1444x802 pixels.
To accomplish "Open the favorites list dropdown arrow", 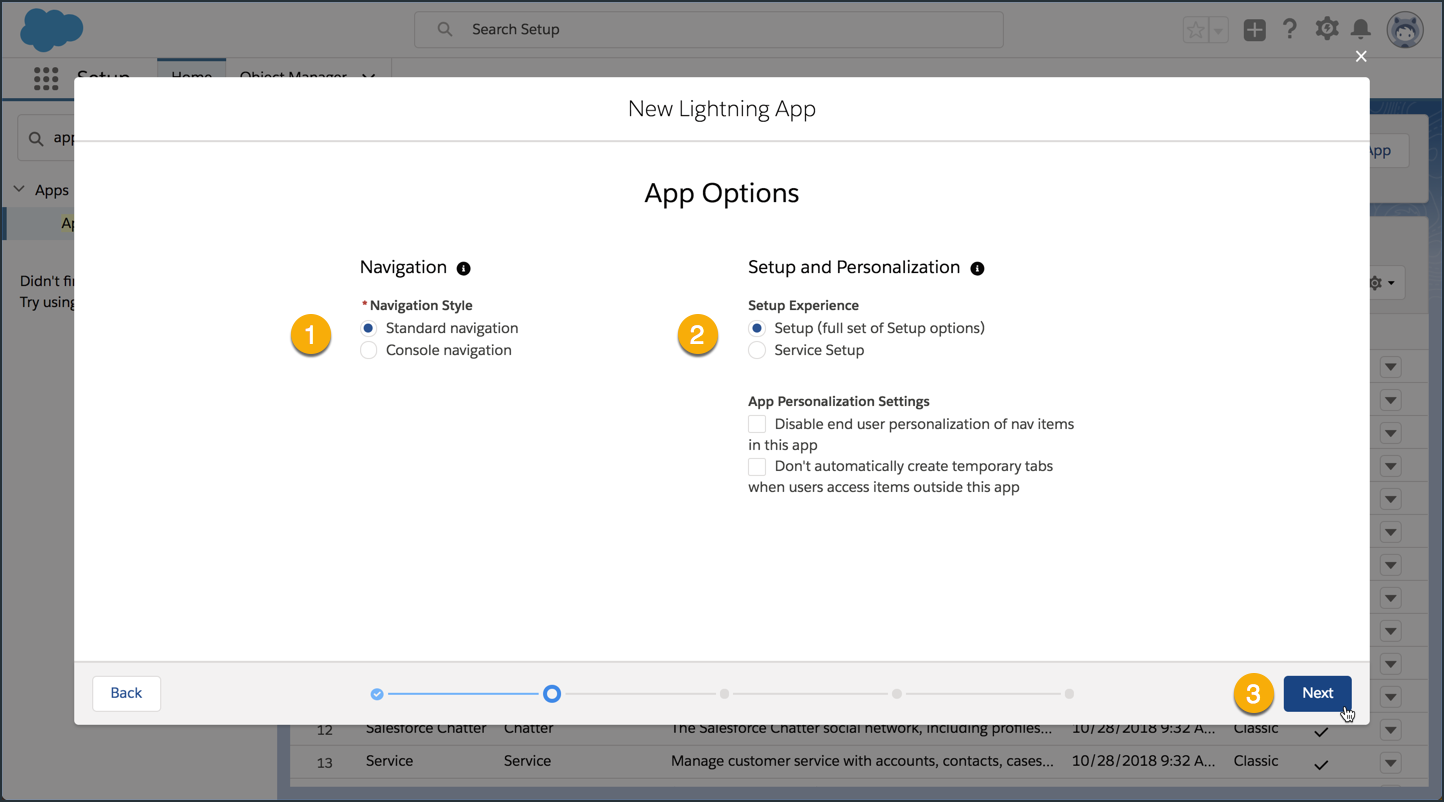I will (x=1218, y=30).
